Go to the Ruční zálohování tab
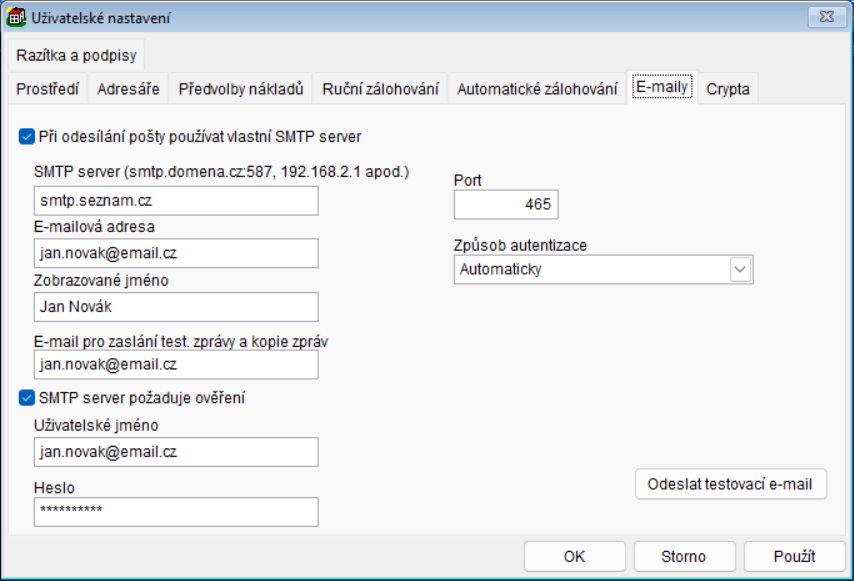 [x=380, y=89]
